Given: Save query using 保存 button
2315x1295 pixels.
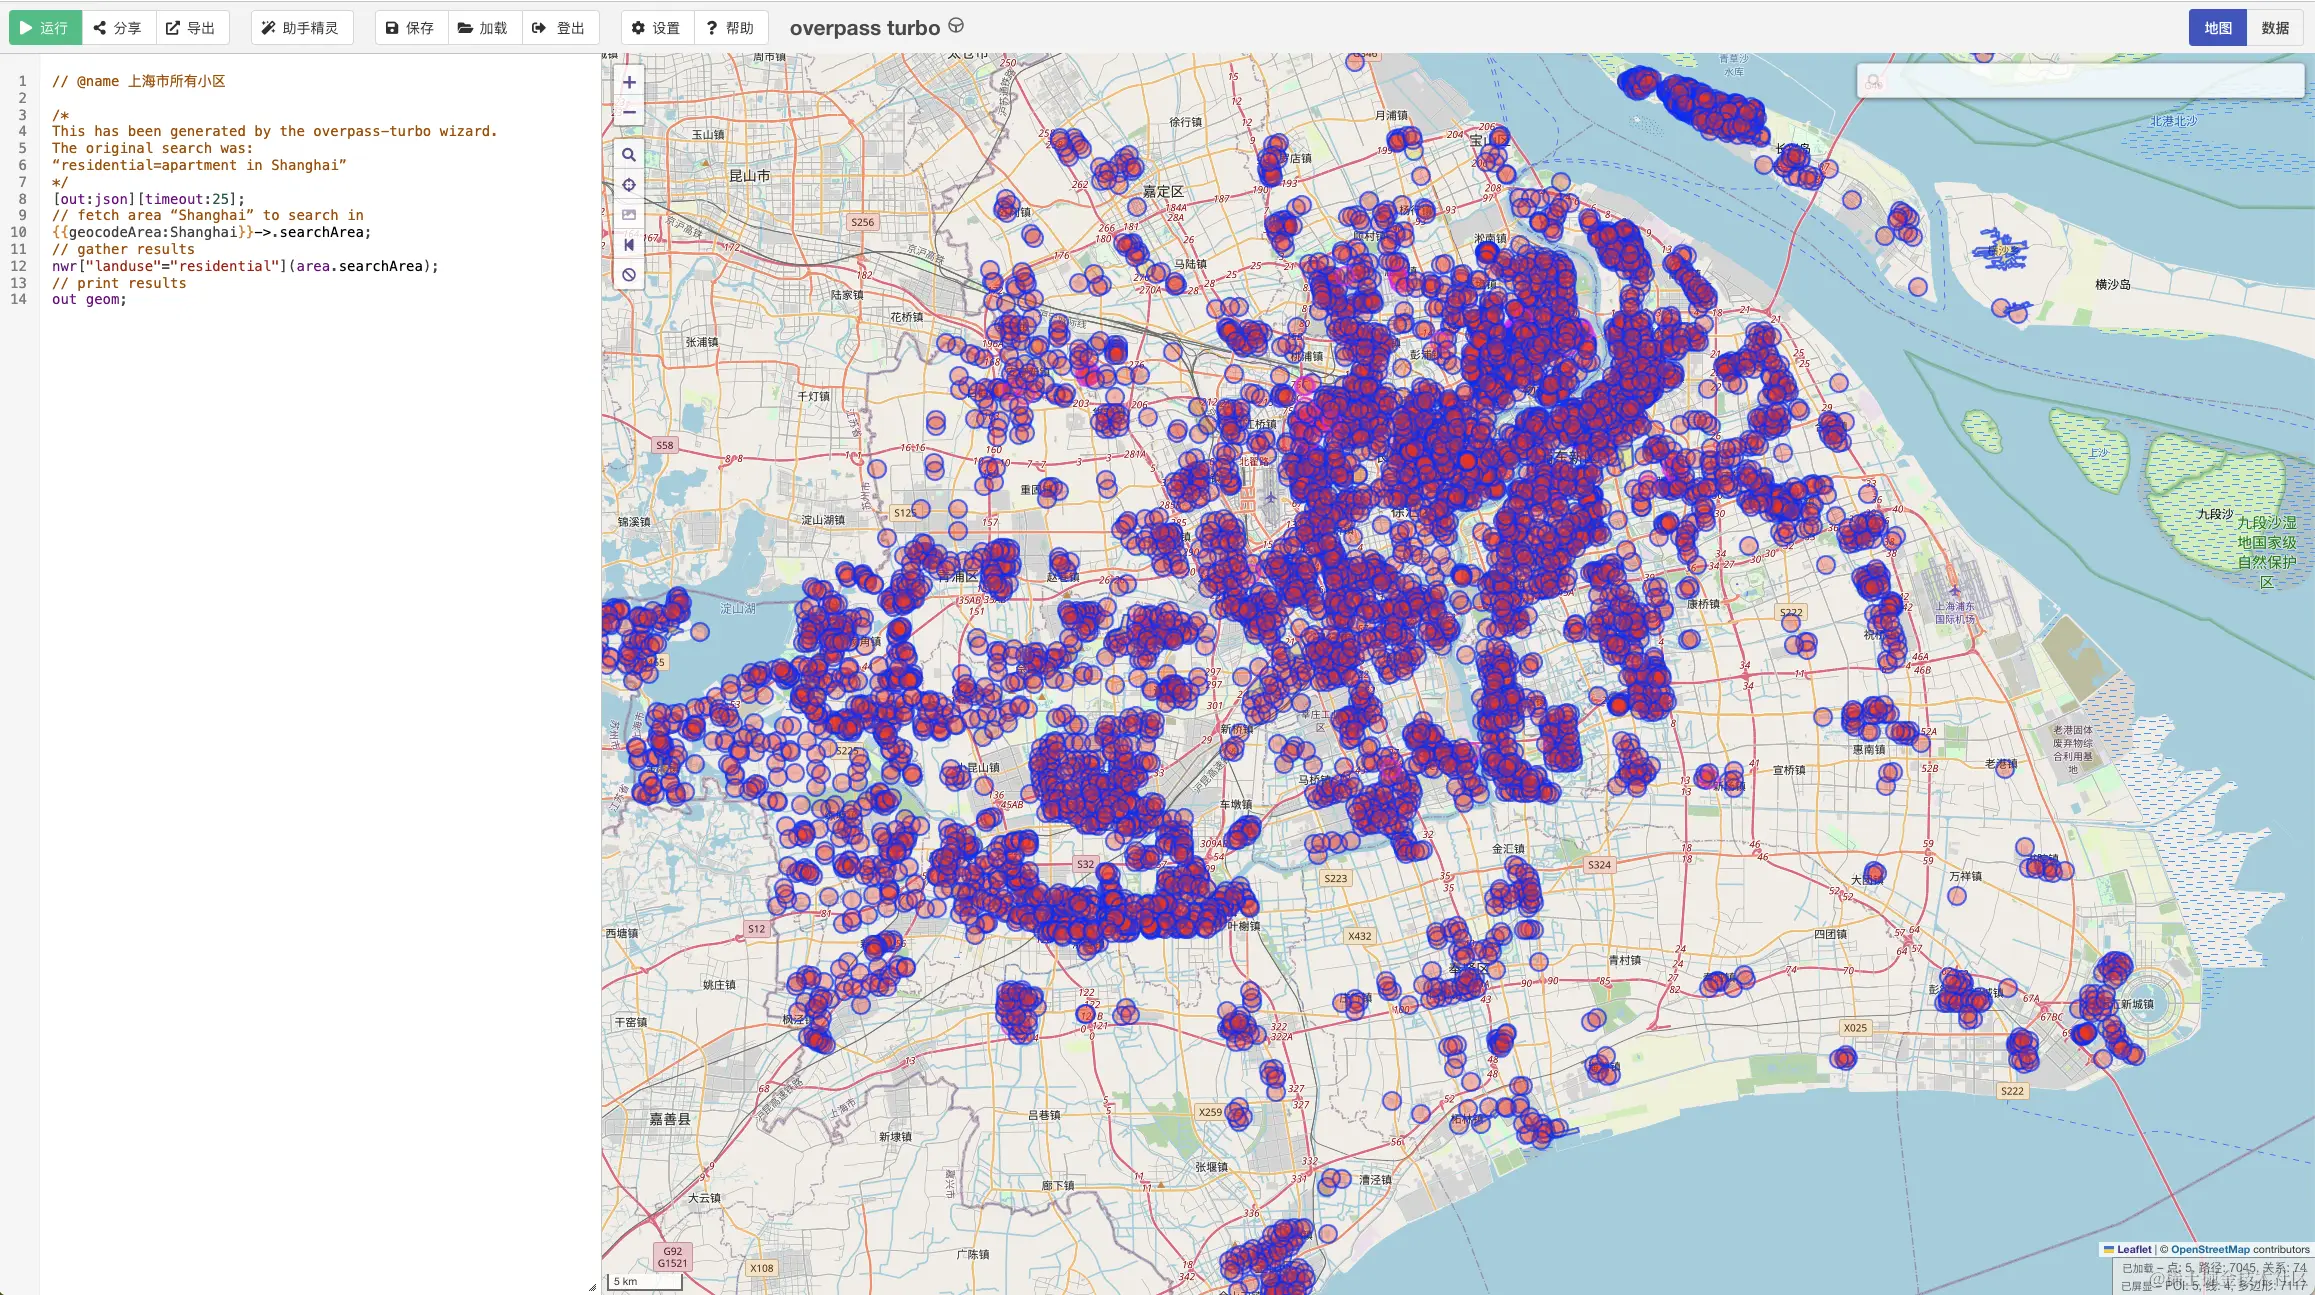Looking at the screenshot, I should (410, 28).
